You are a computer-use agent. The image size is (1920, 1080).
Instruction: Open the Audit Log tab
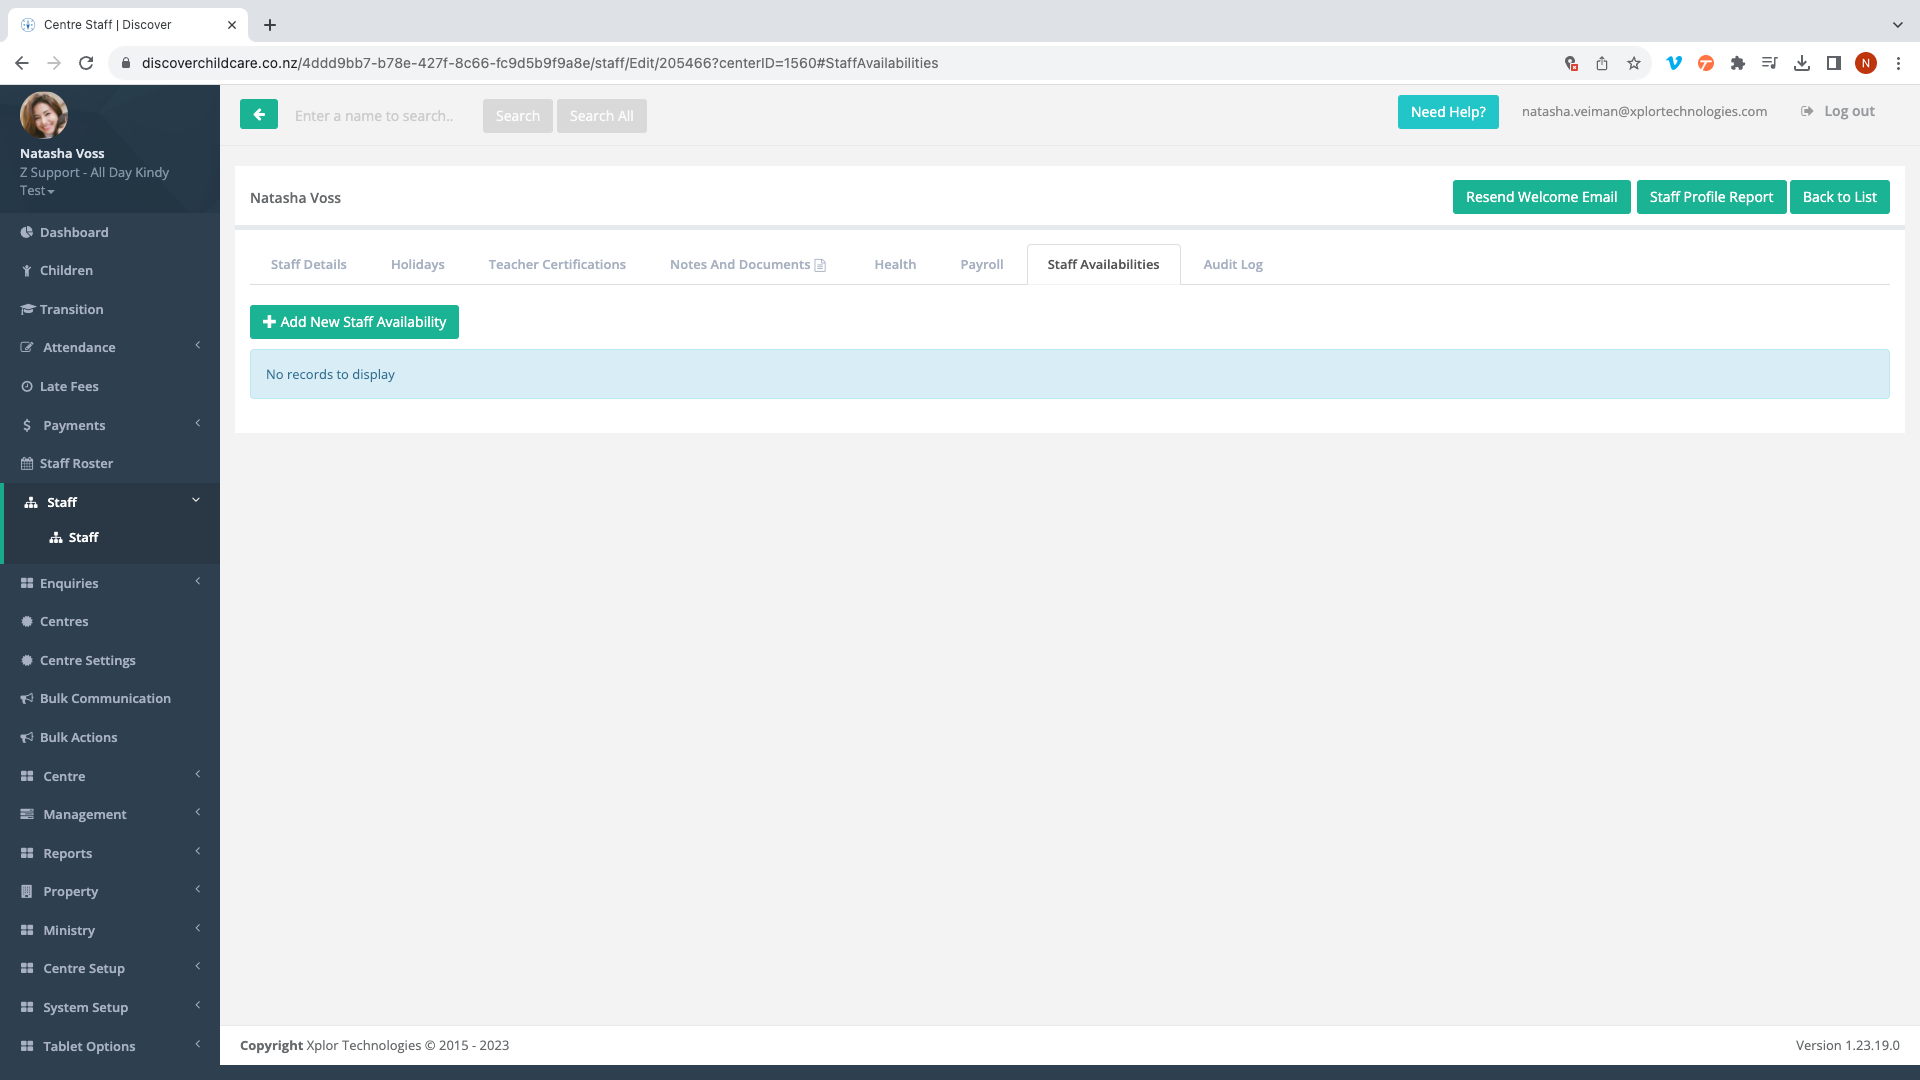pos(1232,265)
